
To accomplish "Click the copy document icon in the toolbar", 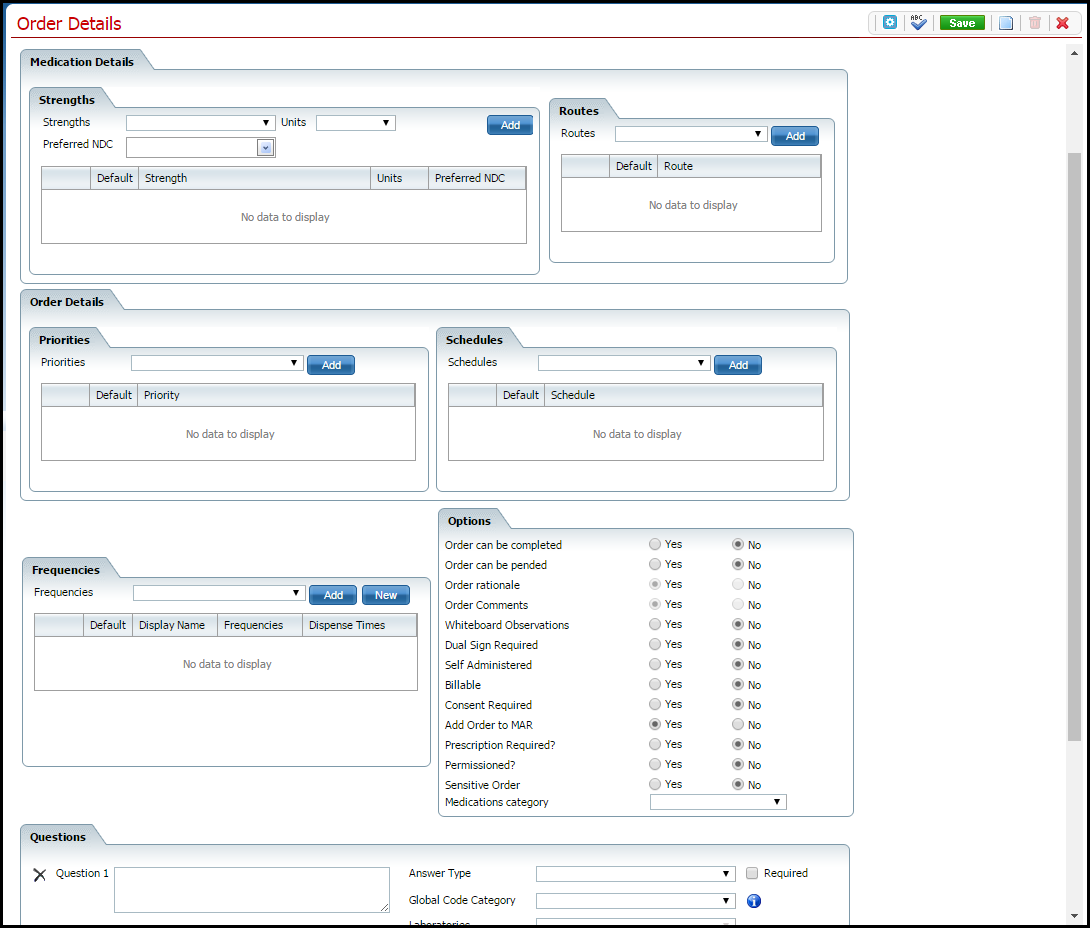I will pyautogui.click(x=1005, y=22).
